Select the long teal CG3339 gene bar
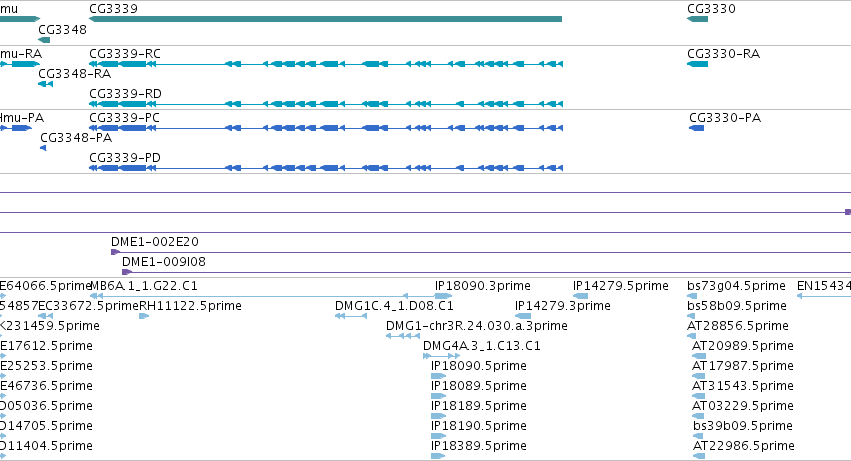Viewport: 851px width, 461px height. [x=325, y=19]
